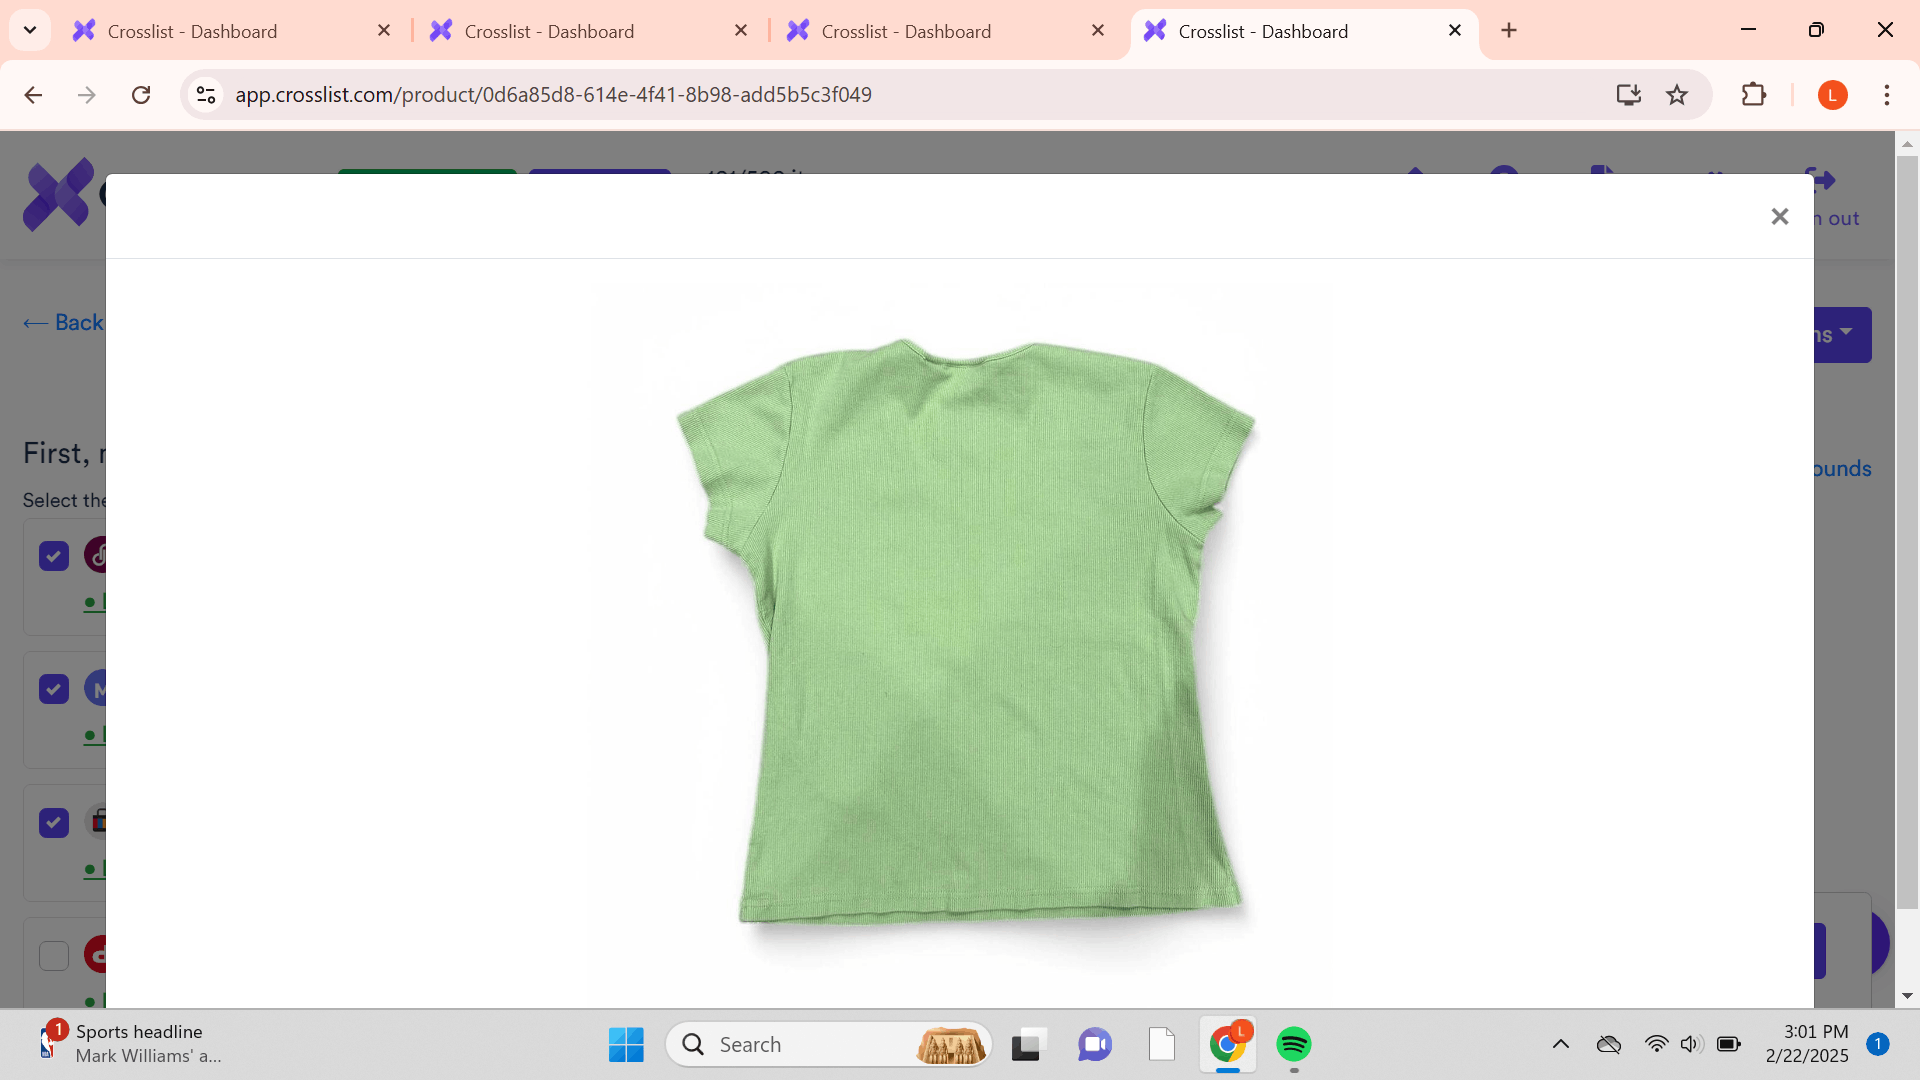Bookmark this page with the star icon
Screen dimensions: 1920x1080
pos(1677,95)
